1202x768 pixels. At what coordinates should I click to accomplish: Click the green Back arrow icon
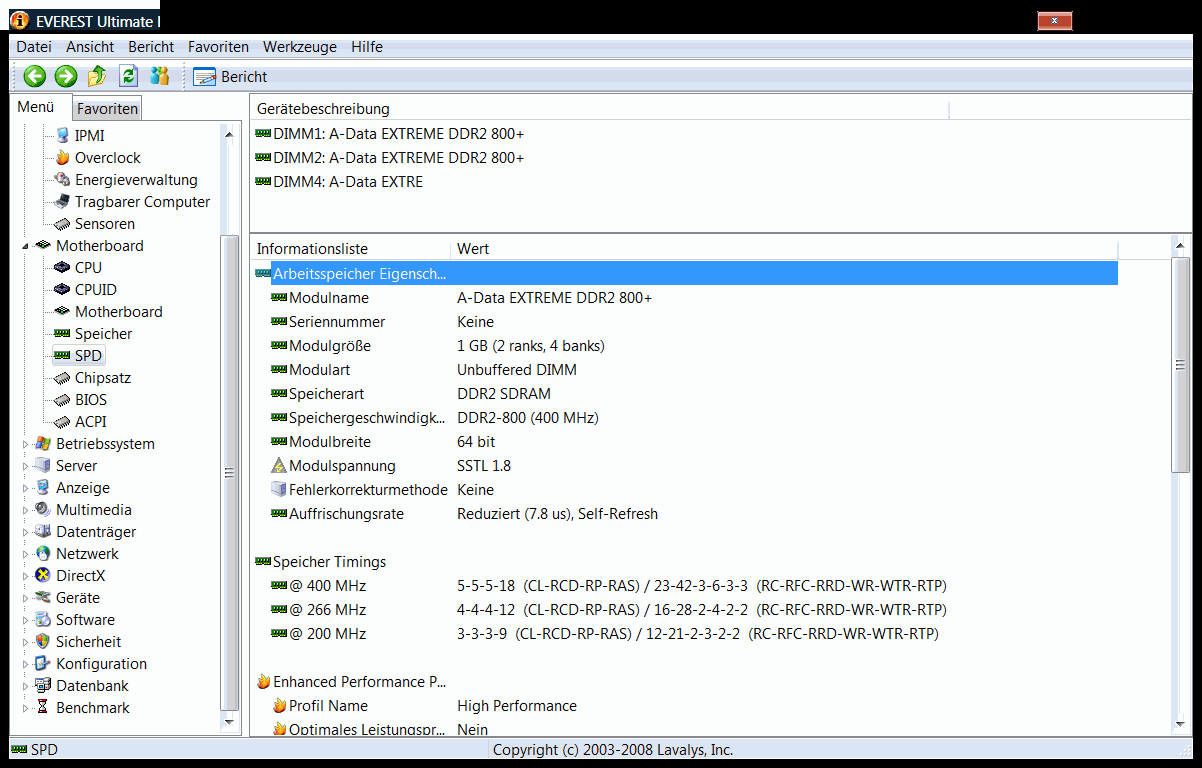point(35,76)
